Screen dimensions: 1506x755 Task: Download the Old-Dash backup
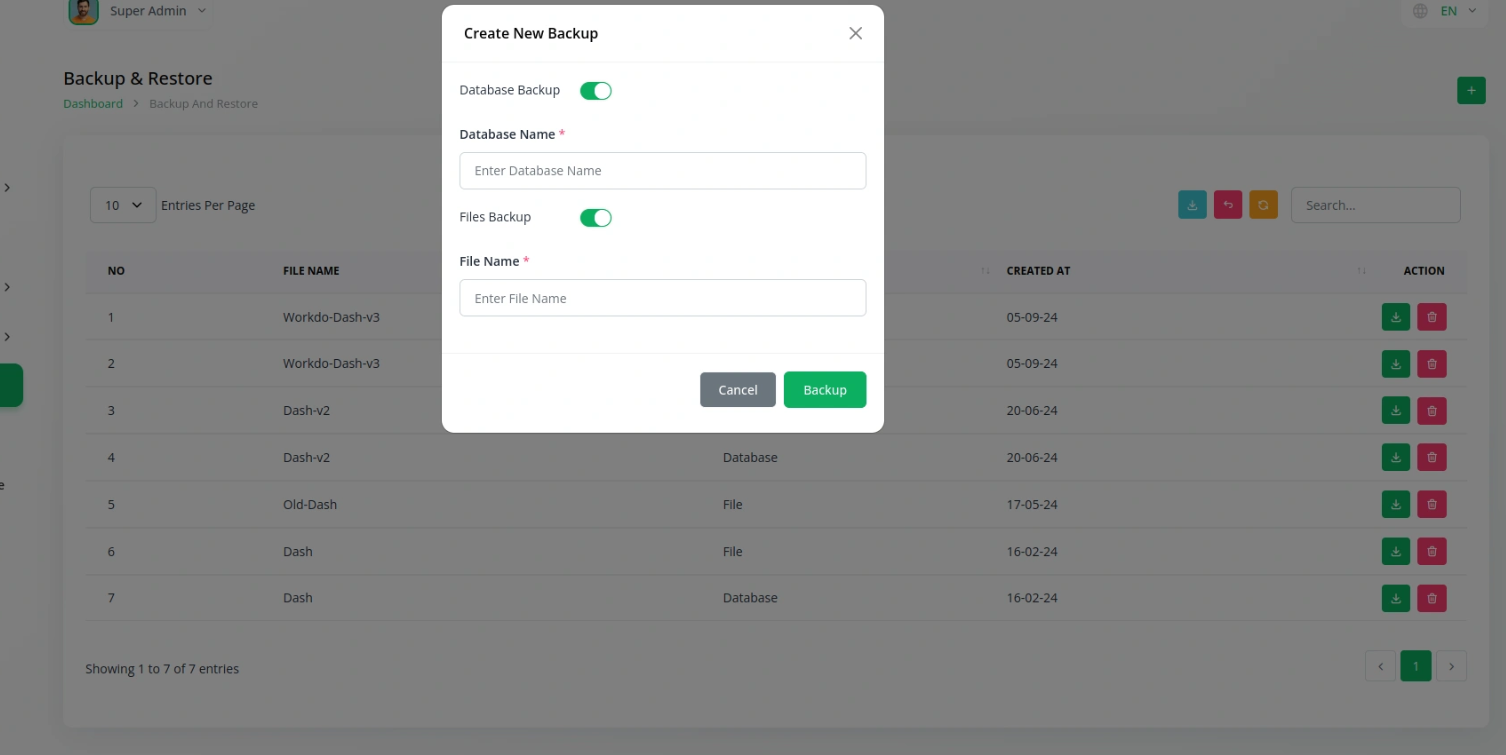[1396, 505]
